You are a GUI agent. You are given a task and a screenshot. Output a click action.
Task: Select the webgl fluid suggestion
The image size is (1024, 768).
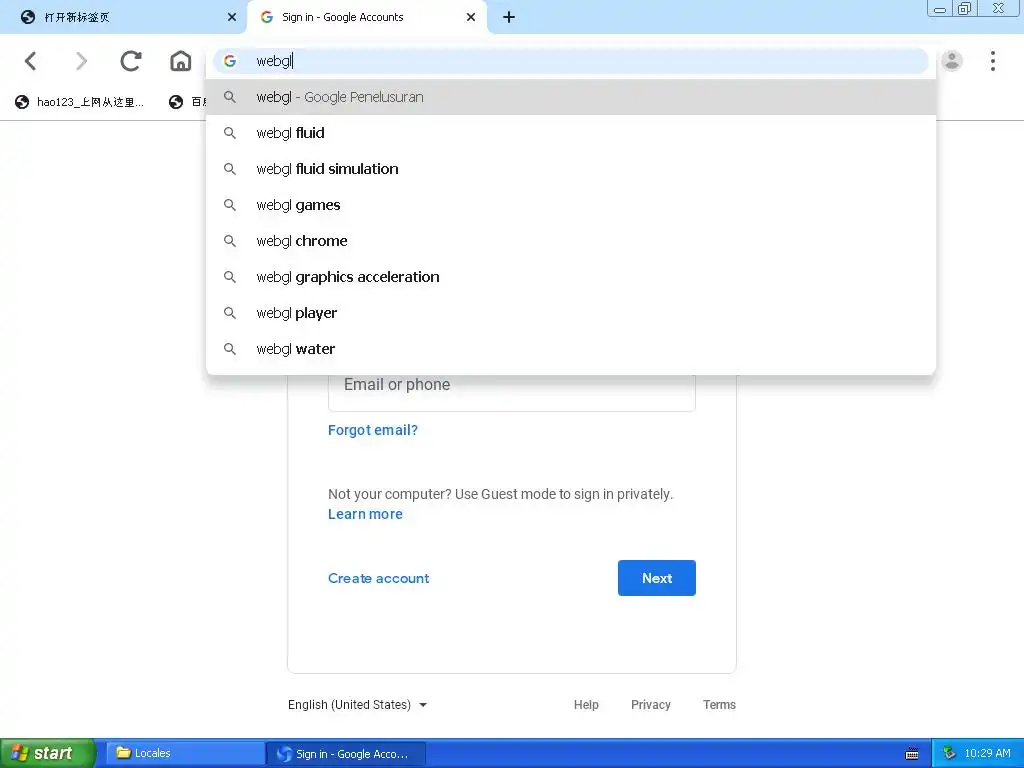[571, 133]
